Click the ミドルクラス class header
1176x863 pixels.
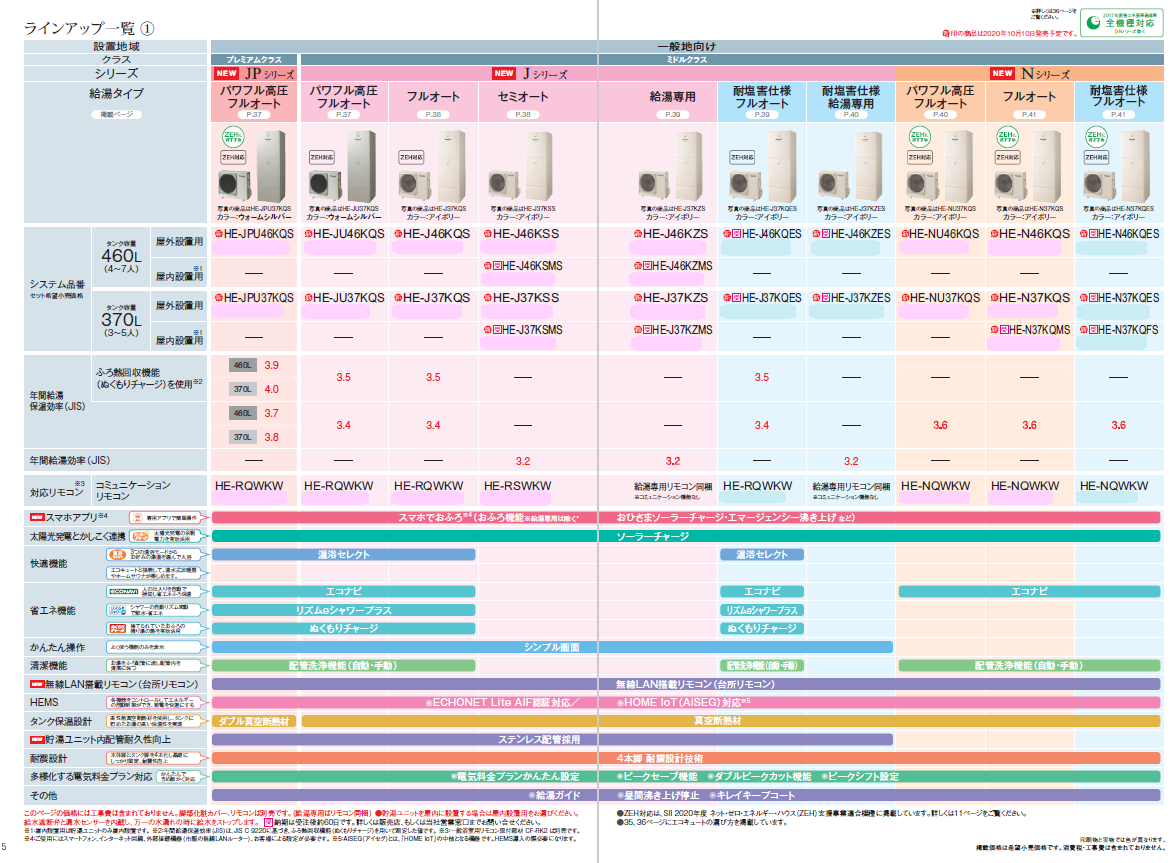[x=732, y=59]
